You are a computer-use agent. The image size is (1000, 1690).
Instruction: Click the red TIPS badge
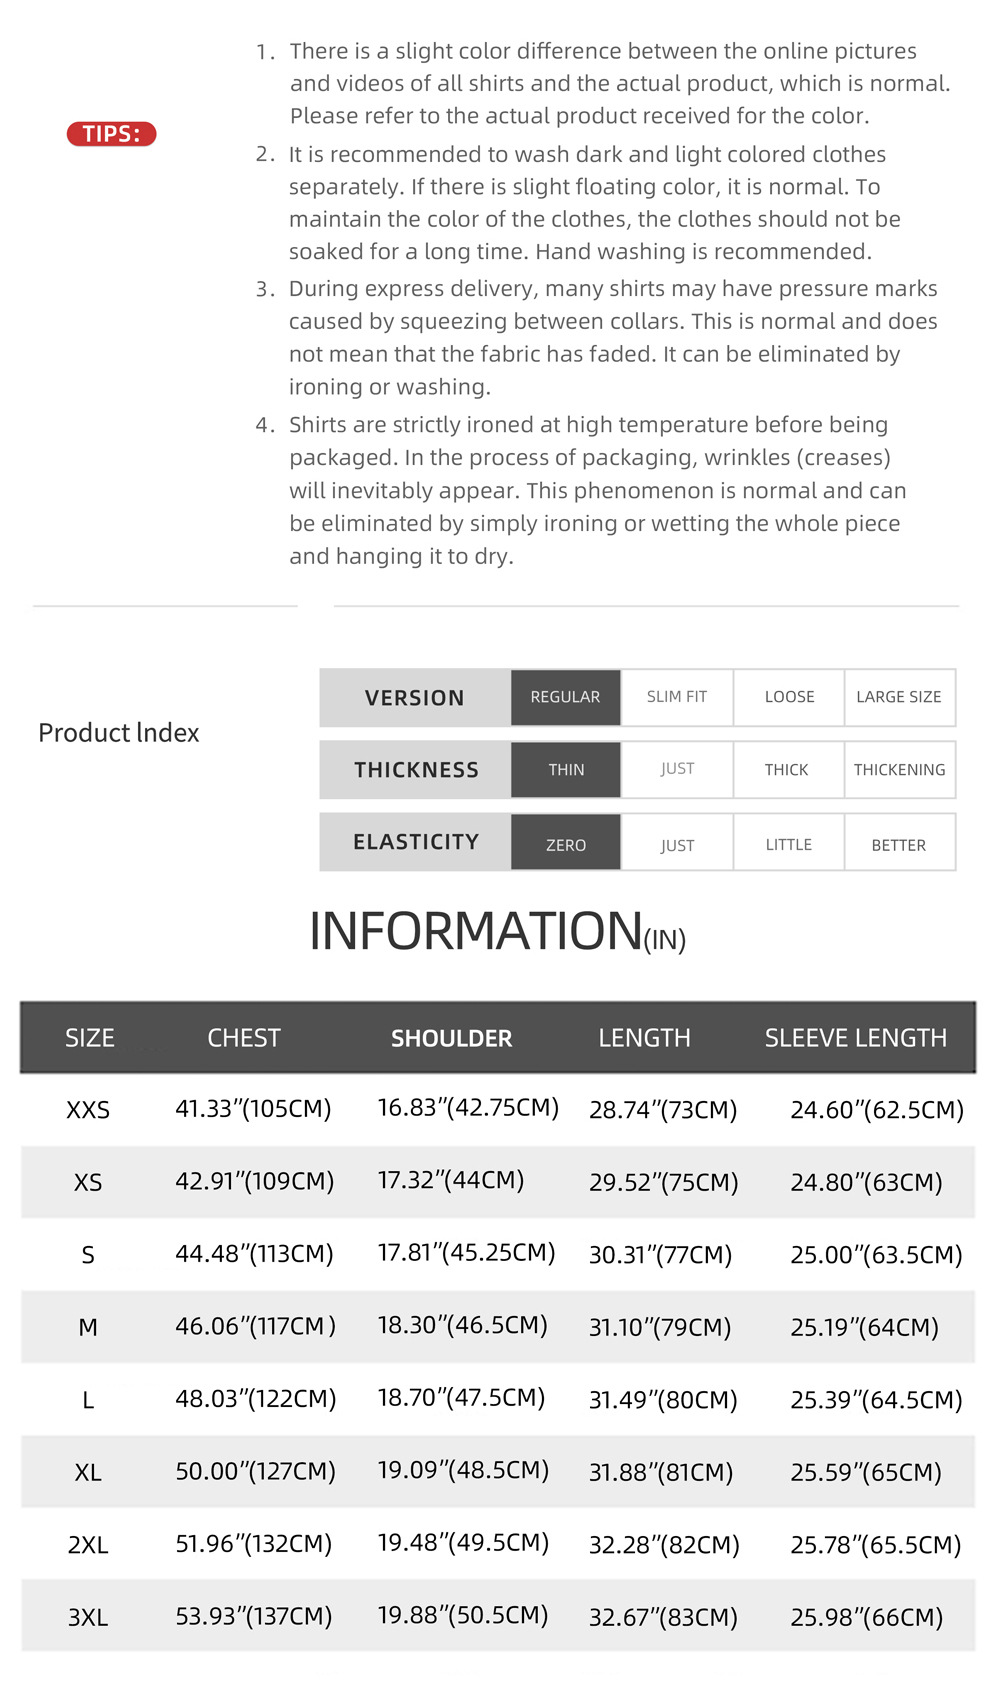pos(111,134)
